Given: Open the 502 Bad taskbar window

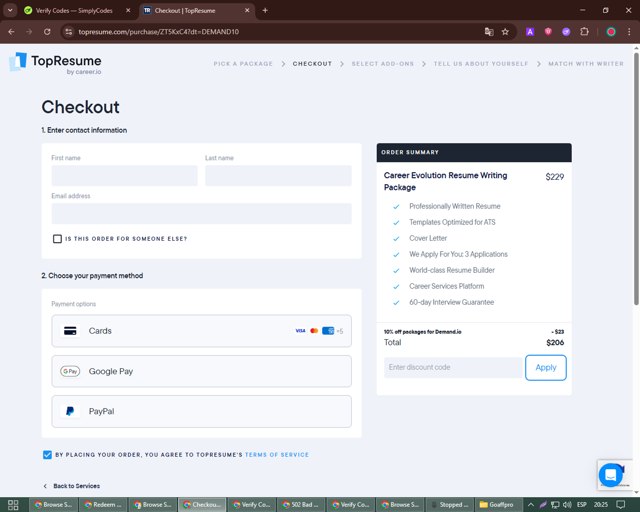Looking at the screenshot, I should (x=301, y=505).
